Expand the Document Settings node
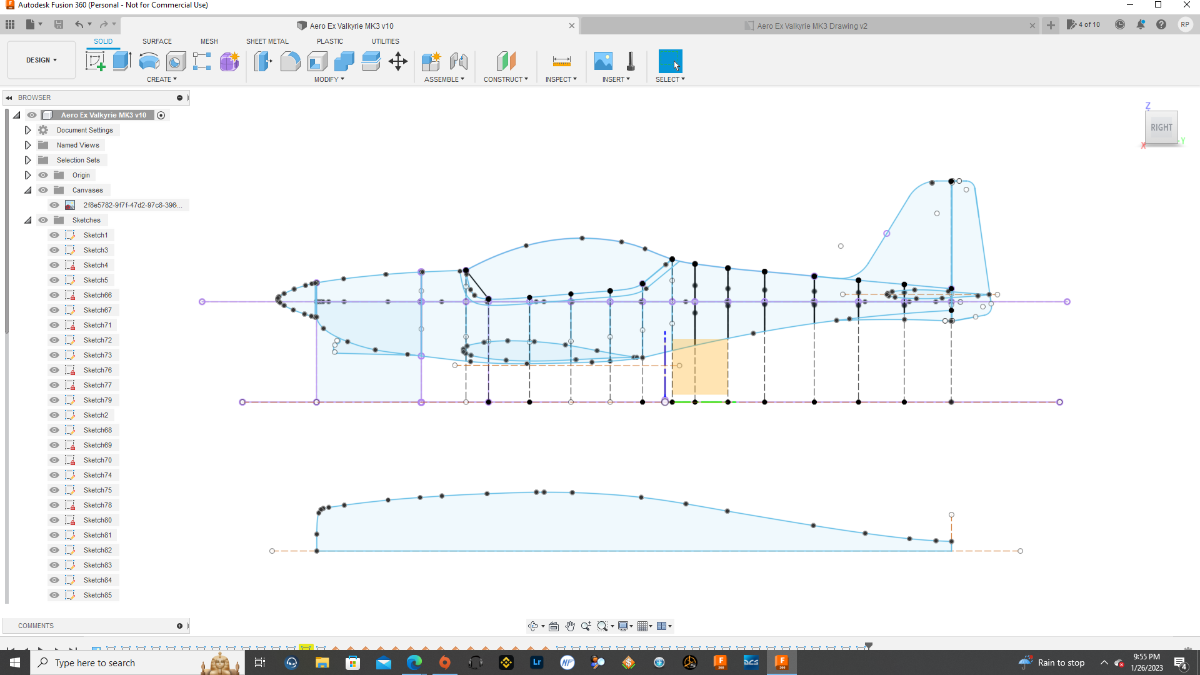Viewport: 1200px width, 675px height. [28, 130]
